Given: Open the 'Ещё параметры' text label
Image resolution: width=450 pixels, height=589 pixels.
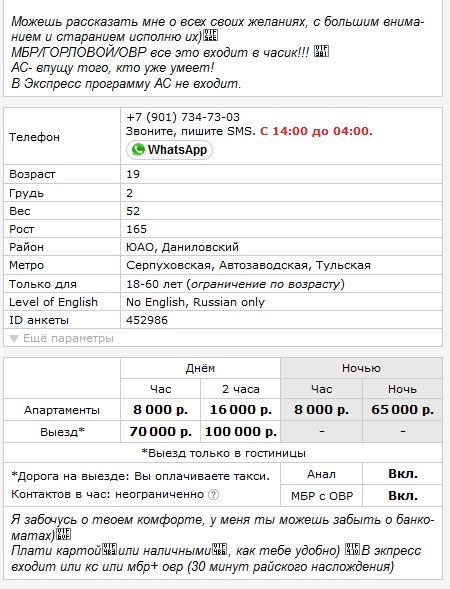Looking at the screenshot, I should point(68,338).
